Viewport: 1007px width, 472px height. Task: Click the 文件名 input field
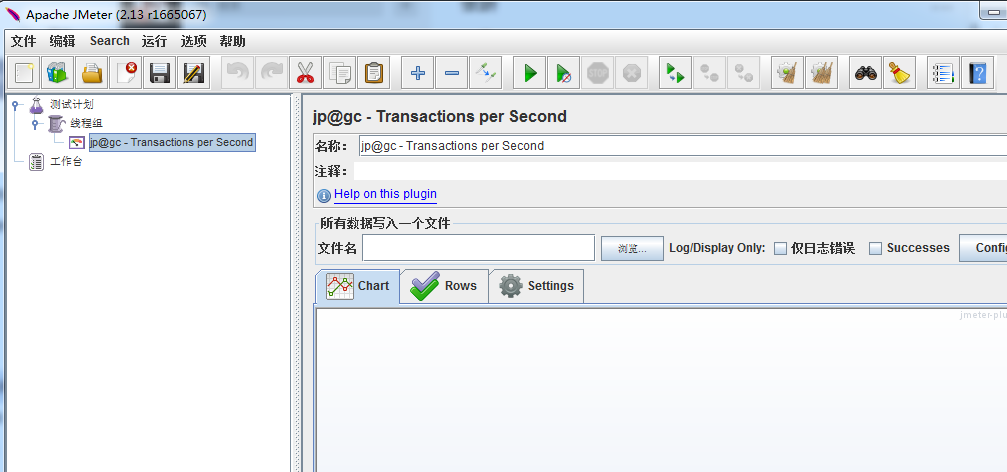pyautogui.click(x=478, y=248)
